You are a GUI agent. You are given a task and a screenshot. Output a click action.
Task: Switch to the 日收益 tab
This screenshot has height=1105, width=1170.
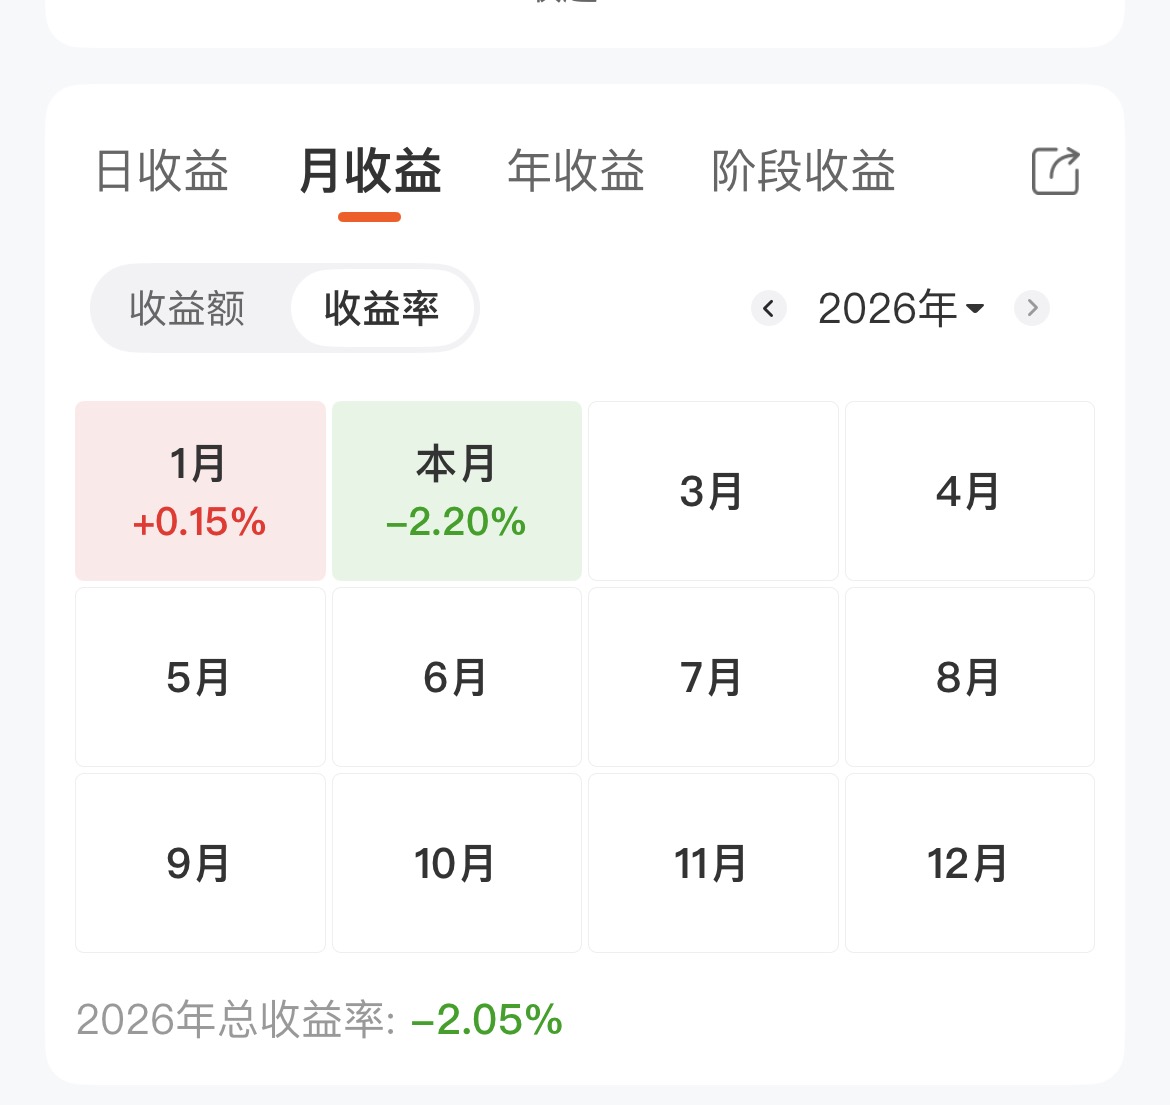click(162, 171)
